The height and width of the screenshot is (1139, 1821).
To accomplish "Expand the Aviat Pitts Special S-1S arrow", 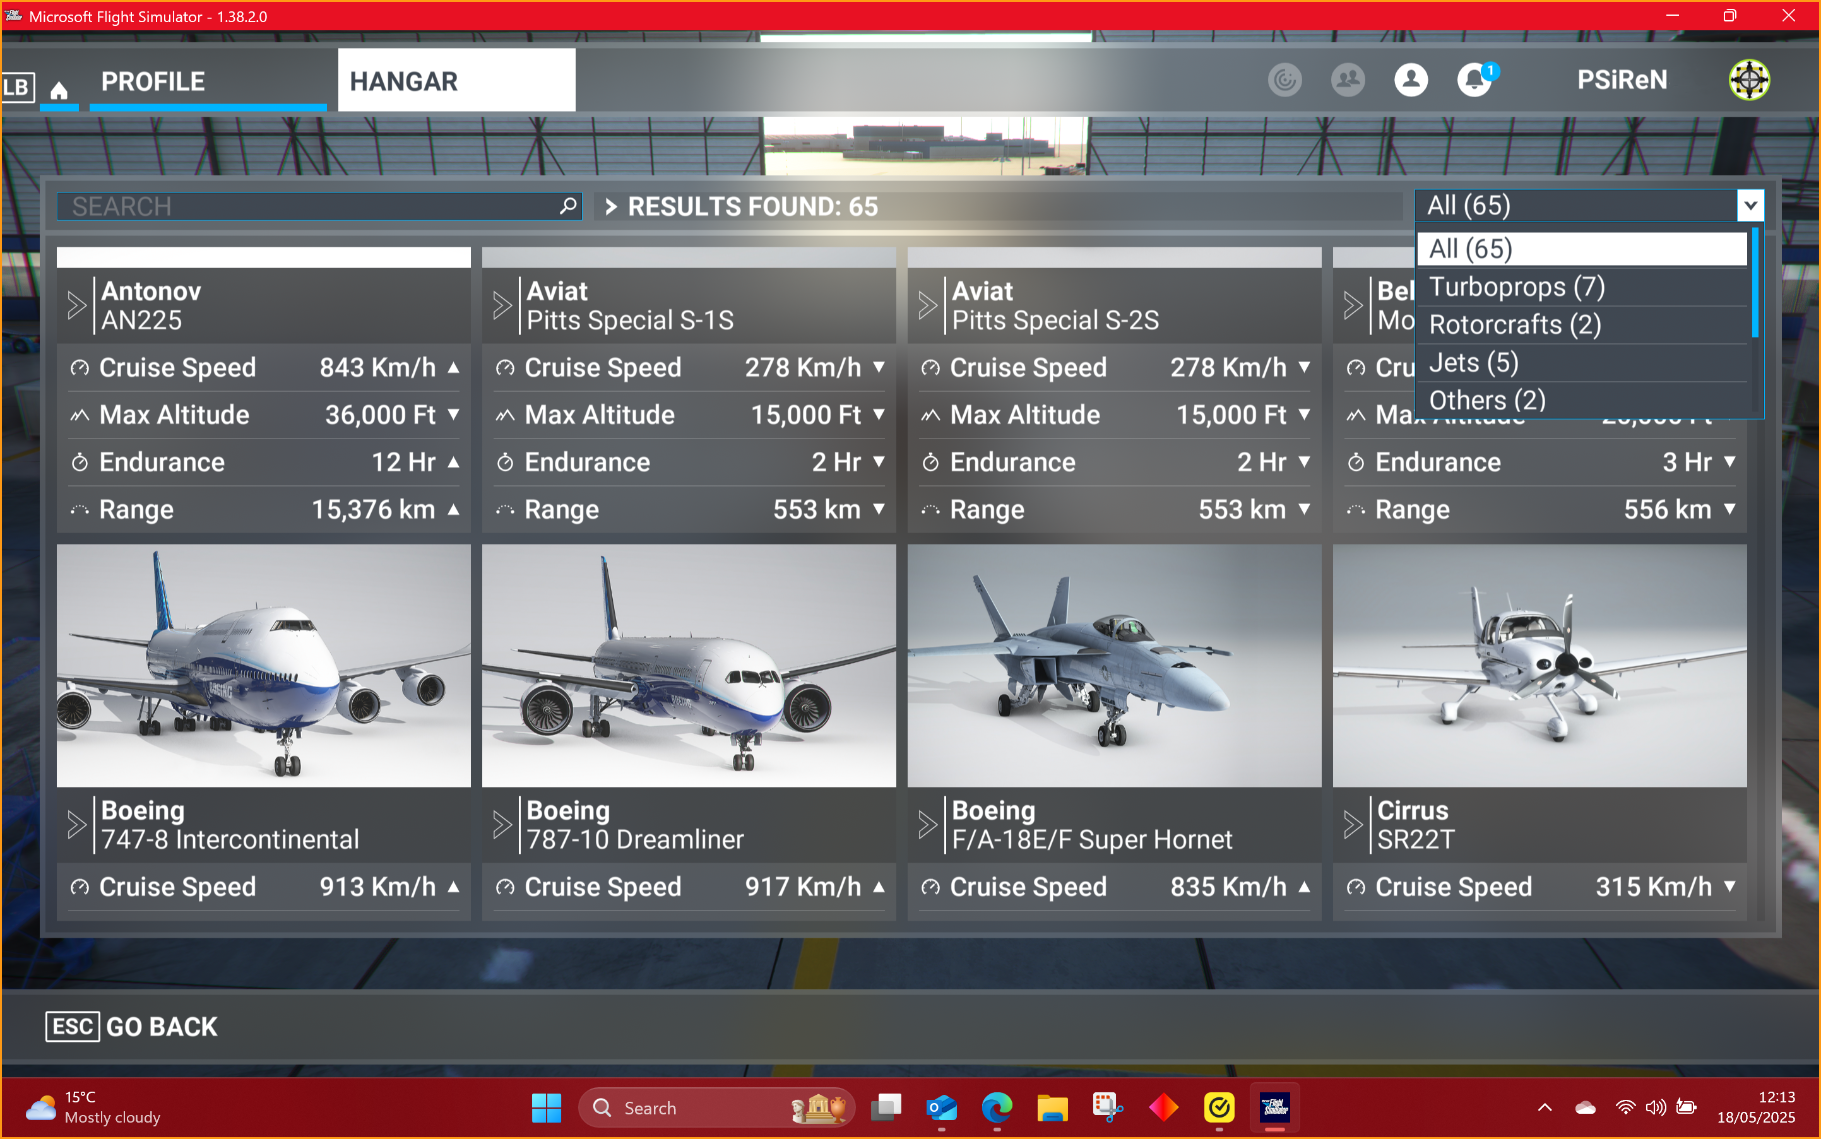I will [502, 305].
